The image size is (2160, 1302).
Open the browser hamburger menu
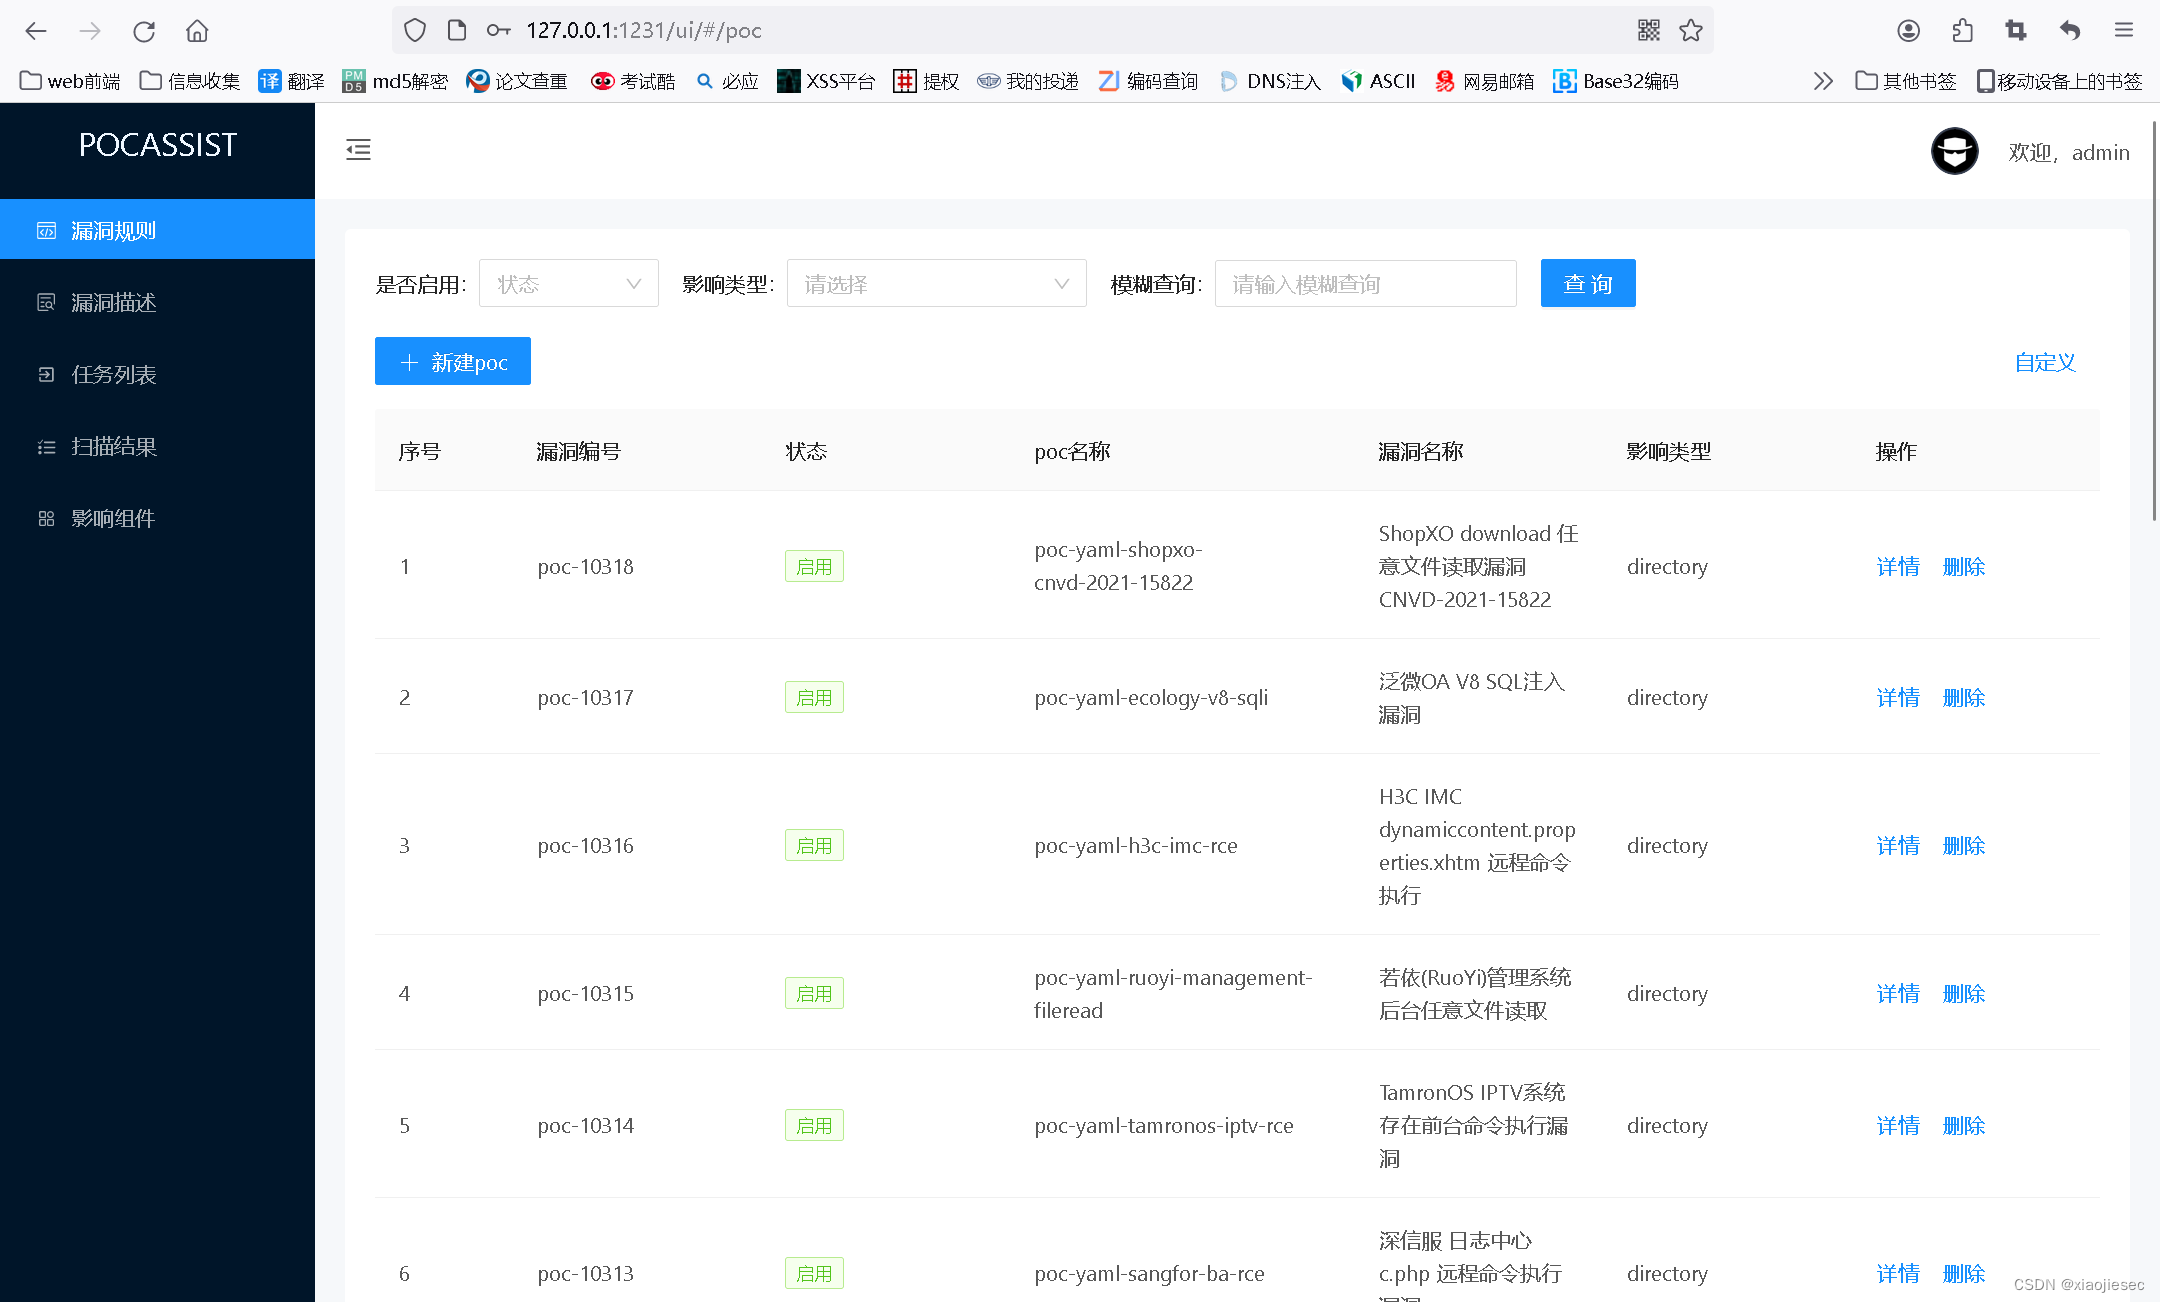point(2124,31)
